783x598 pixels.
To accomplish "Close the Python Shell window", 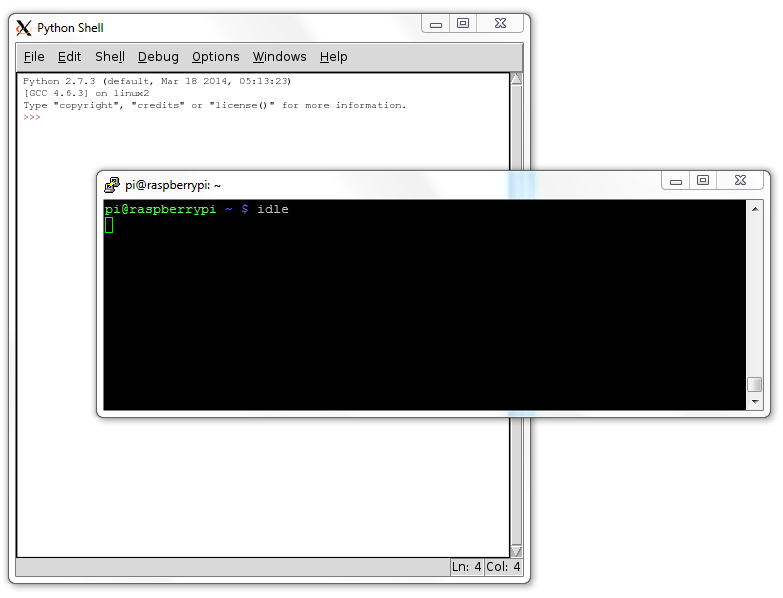I will (x=500, y=24).
